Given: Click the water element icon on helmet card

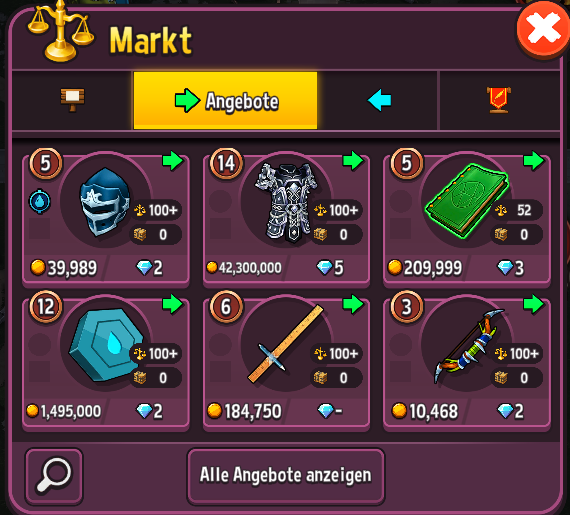Looking at the screenshot, I should click(40, 201).
